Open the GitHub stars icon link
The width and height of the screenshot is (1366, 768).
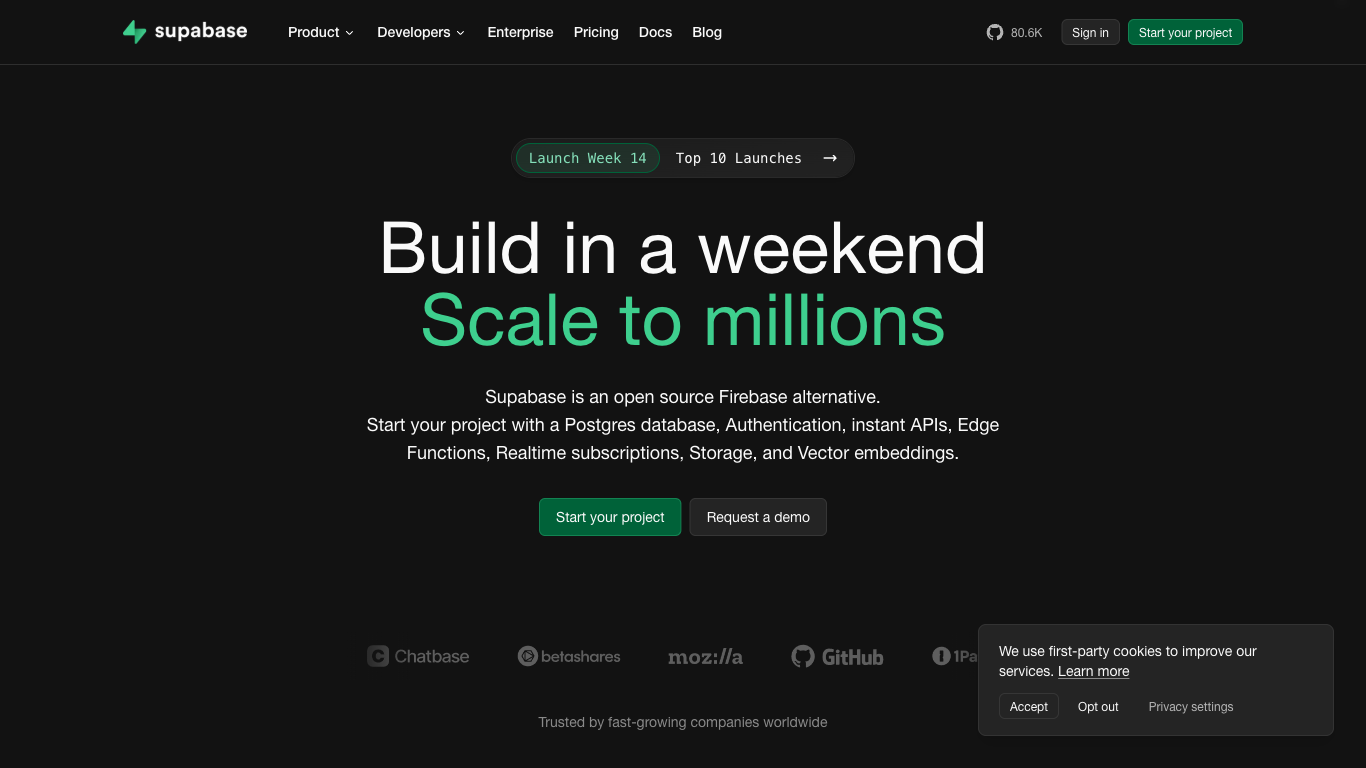(x=994, y=32)
